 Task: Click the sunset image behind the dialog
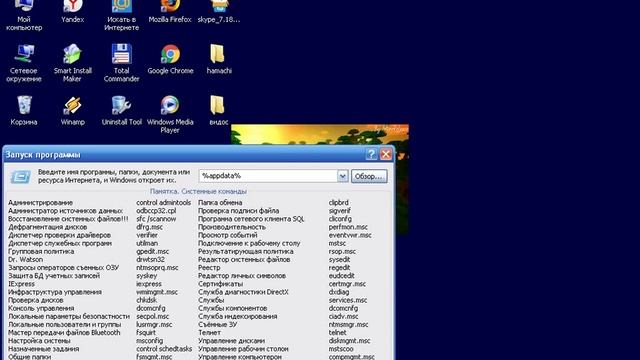(320, 135)
